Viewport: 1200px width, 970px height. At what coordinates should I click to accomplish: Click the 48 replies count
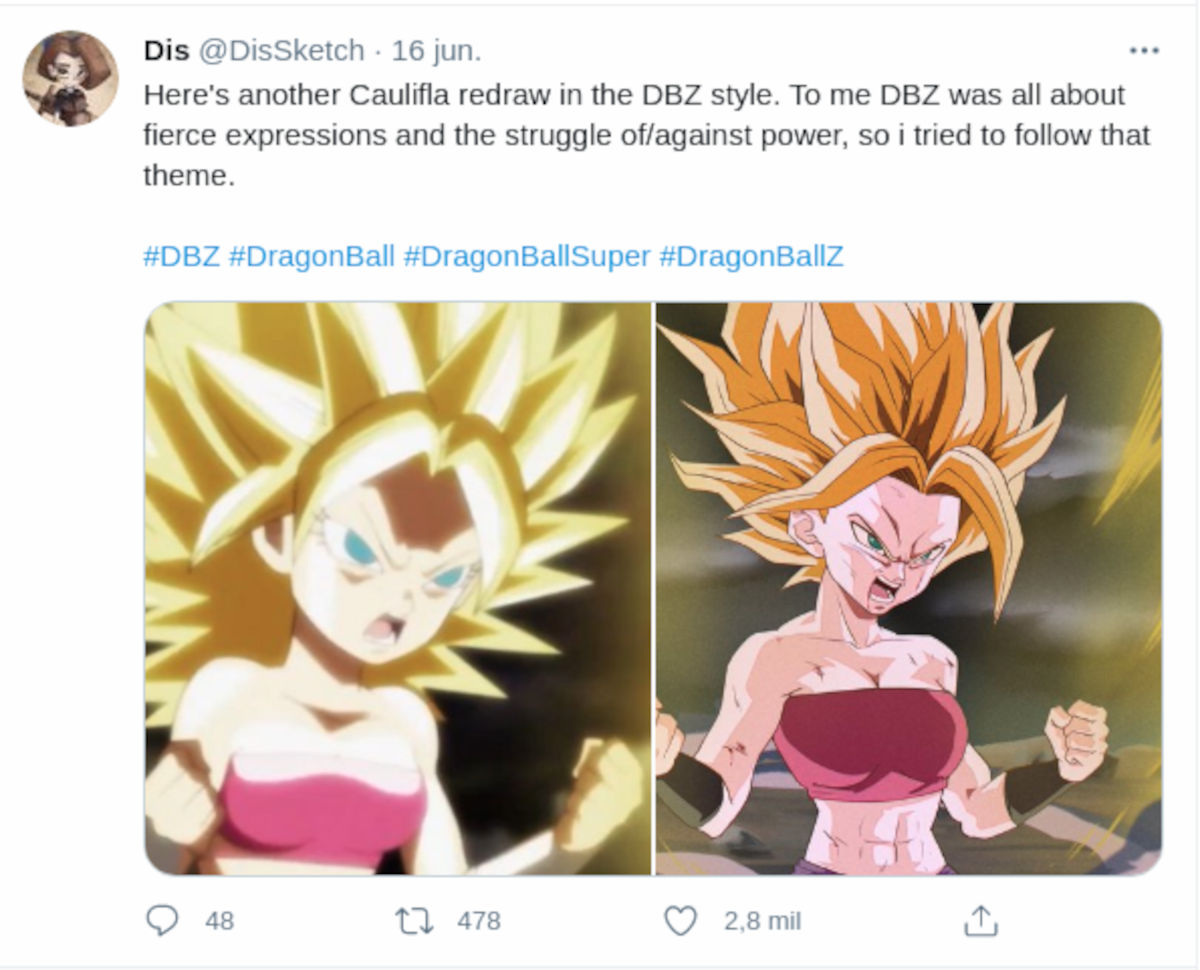point(219,920)
